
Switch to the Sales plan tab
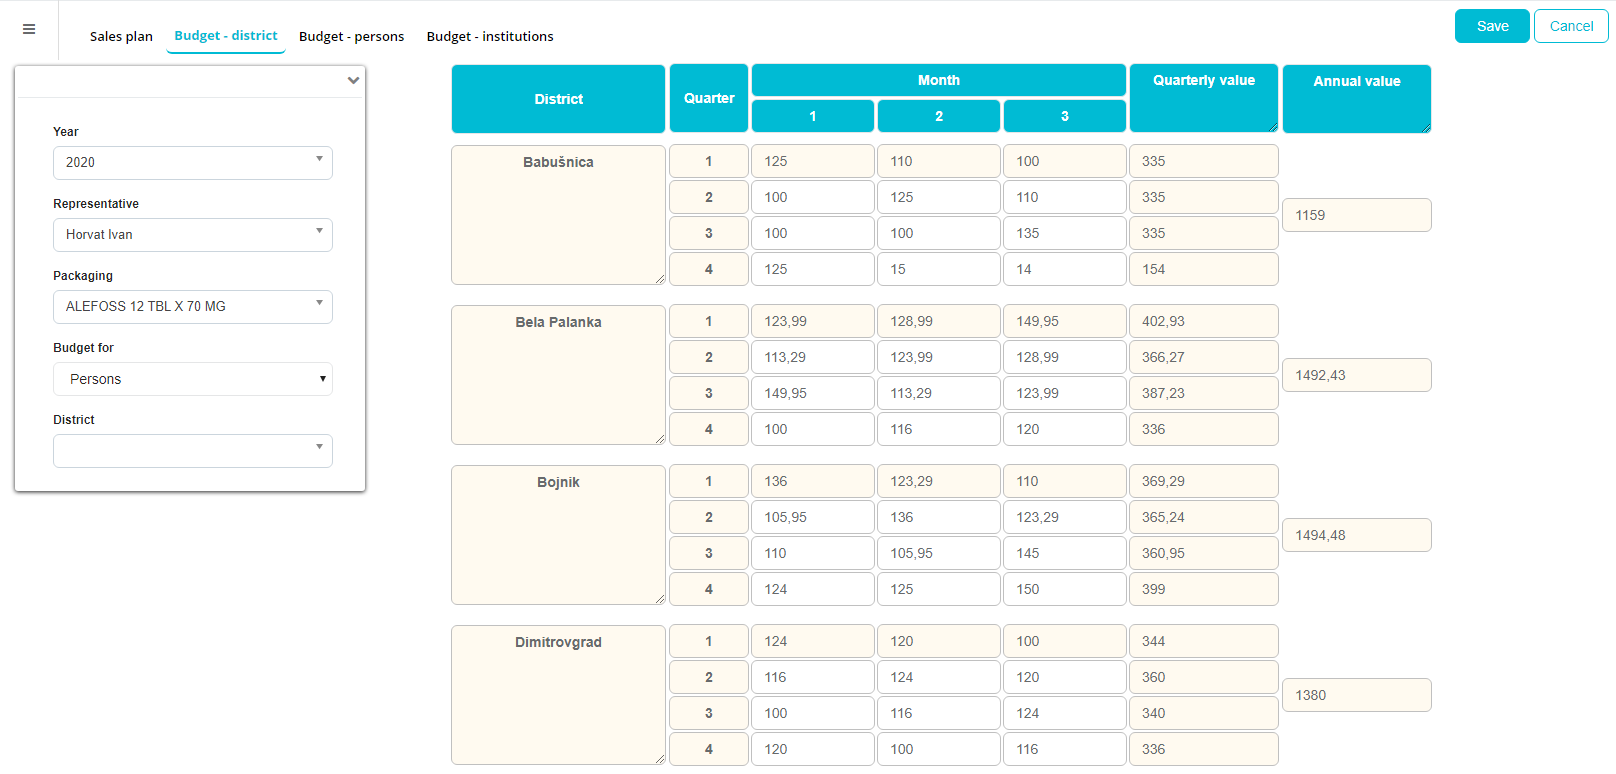click(x=121, y=36)
